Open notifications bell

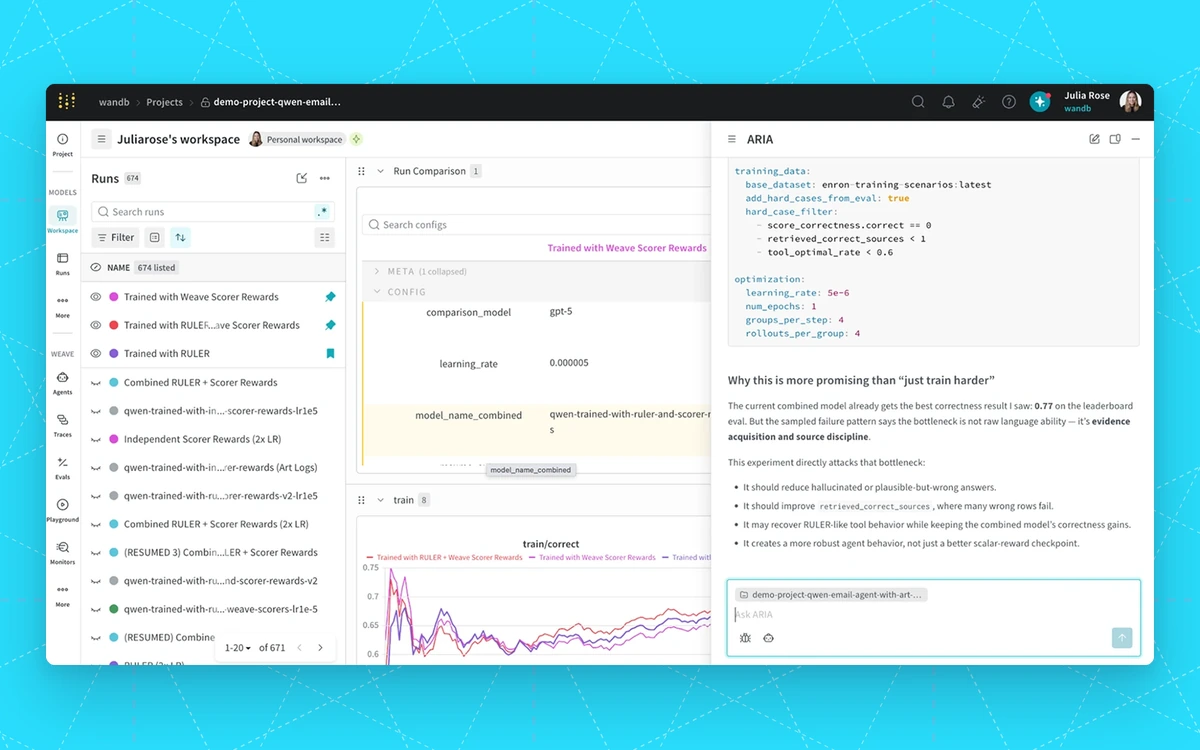[948, 102]
